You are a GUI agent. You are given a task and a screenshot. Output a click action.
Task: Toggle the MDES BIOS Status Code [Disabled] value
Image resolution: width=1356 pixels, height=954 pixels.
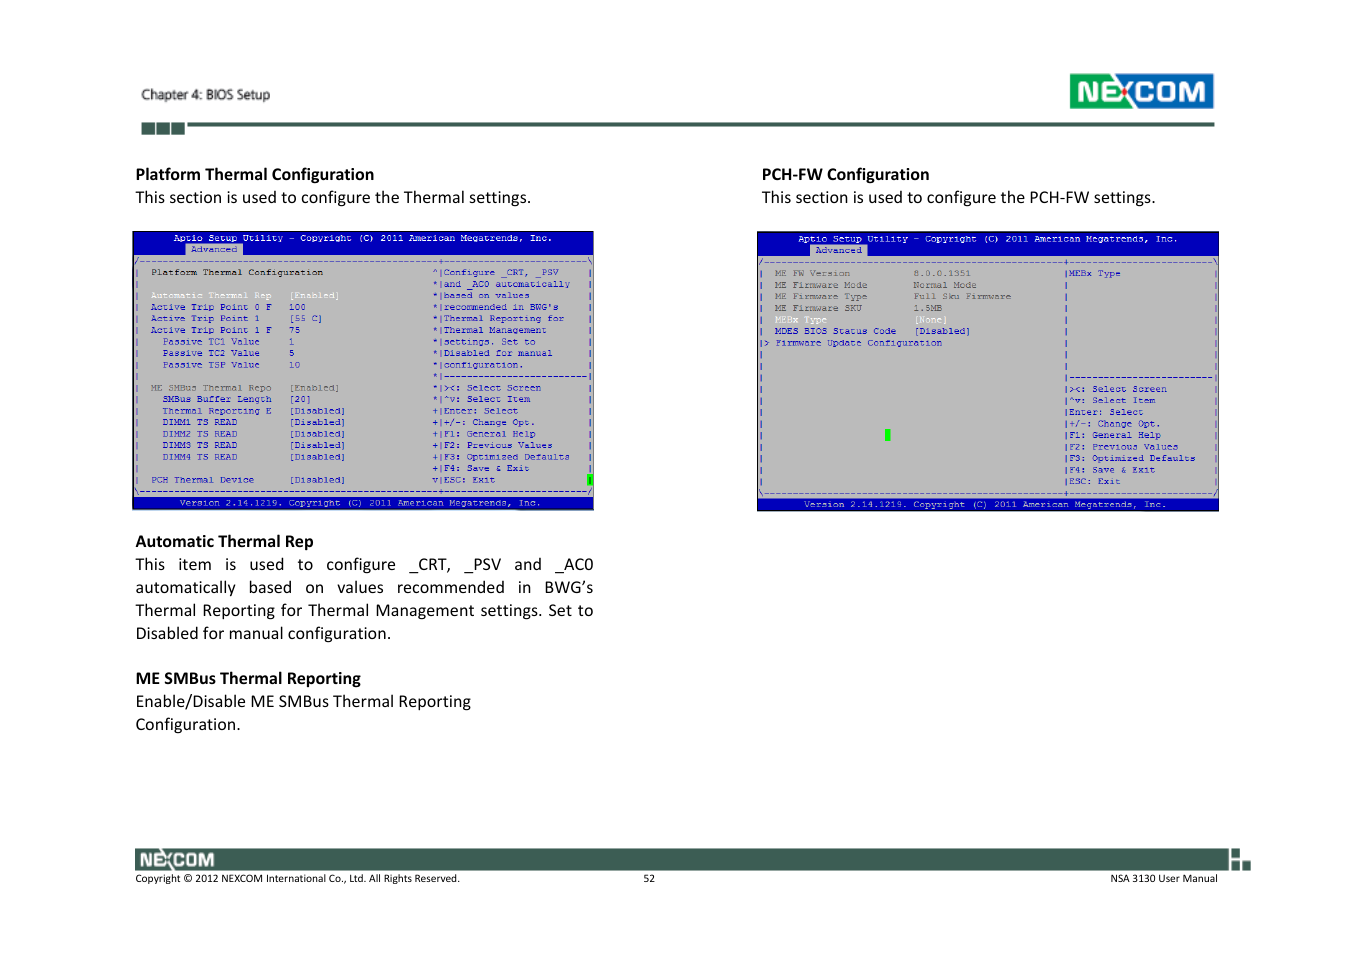[x=942, y=331]
